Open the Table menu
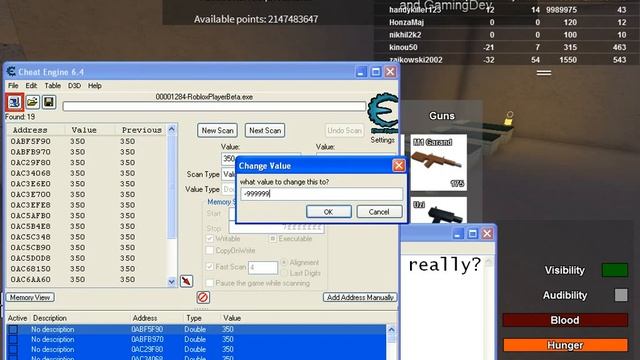This screenshot has height=360, width=640. click(x=53, y=86)
